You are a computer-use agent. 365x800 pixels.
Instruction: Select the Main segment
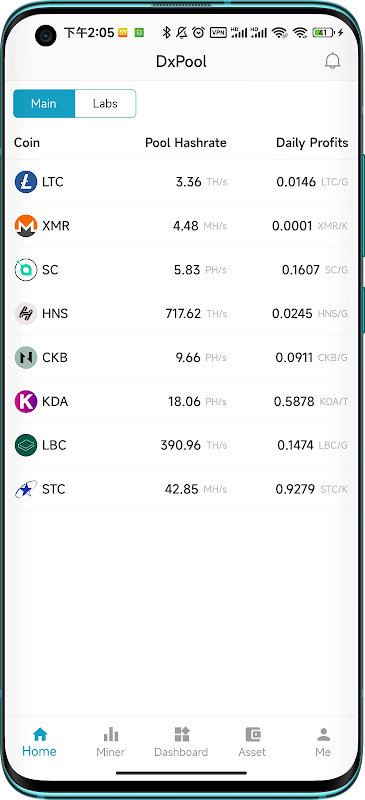[44, 104]
